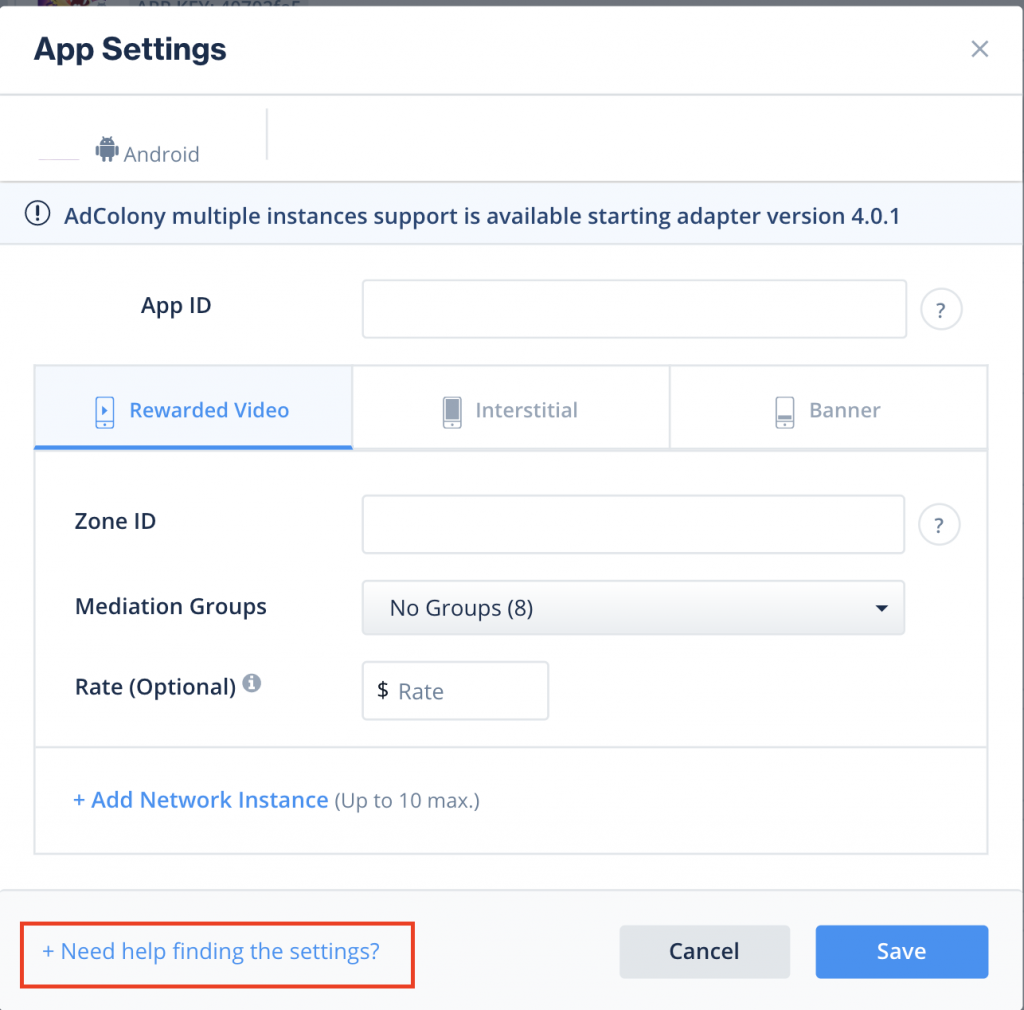1024x1010 pixels.
Task: Click the Android robot icon
Action: coord(107,149)
